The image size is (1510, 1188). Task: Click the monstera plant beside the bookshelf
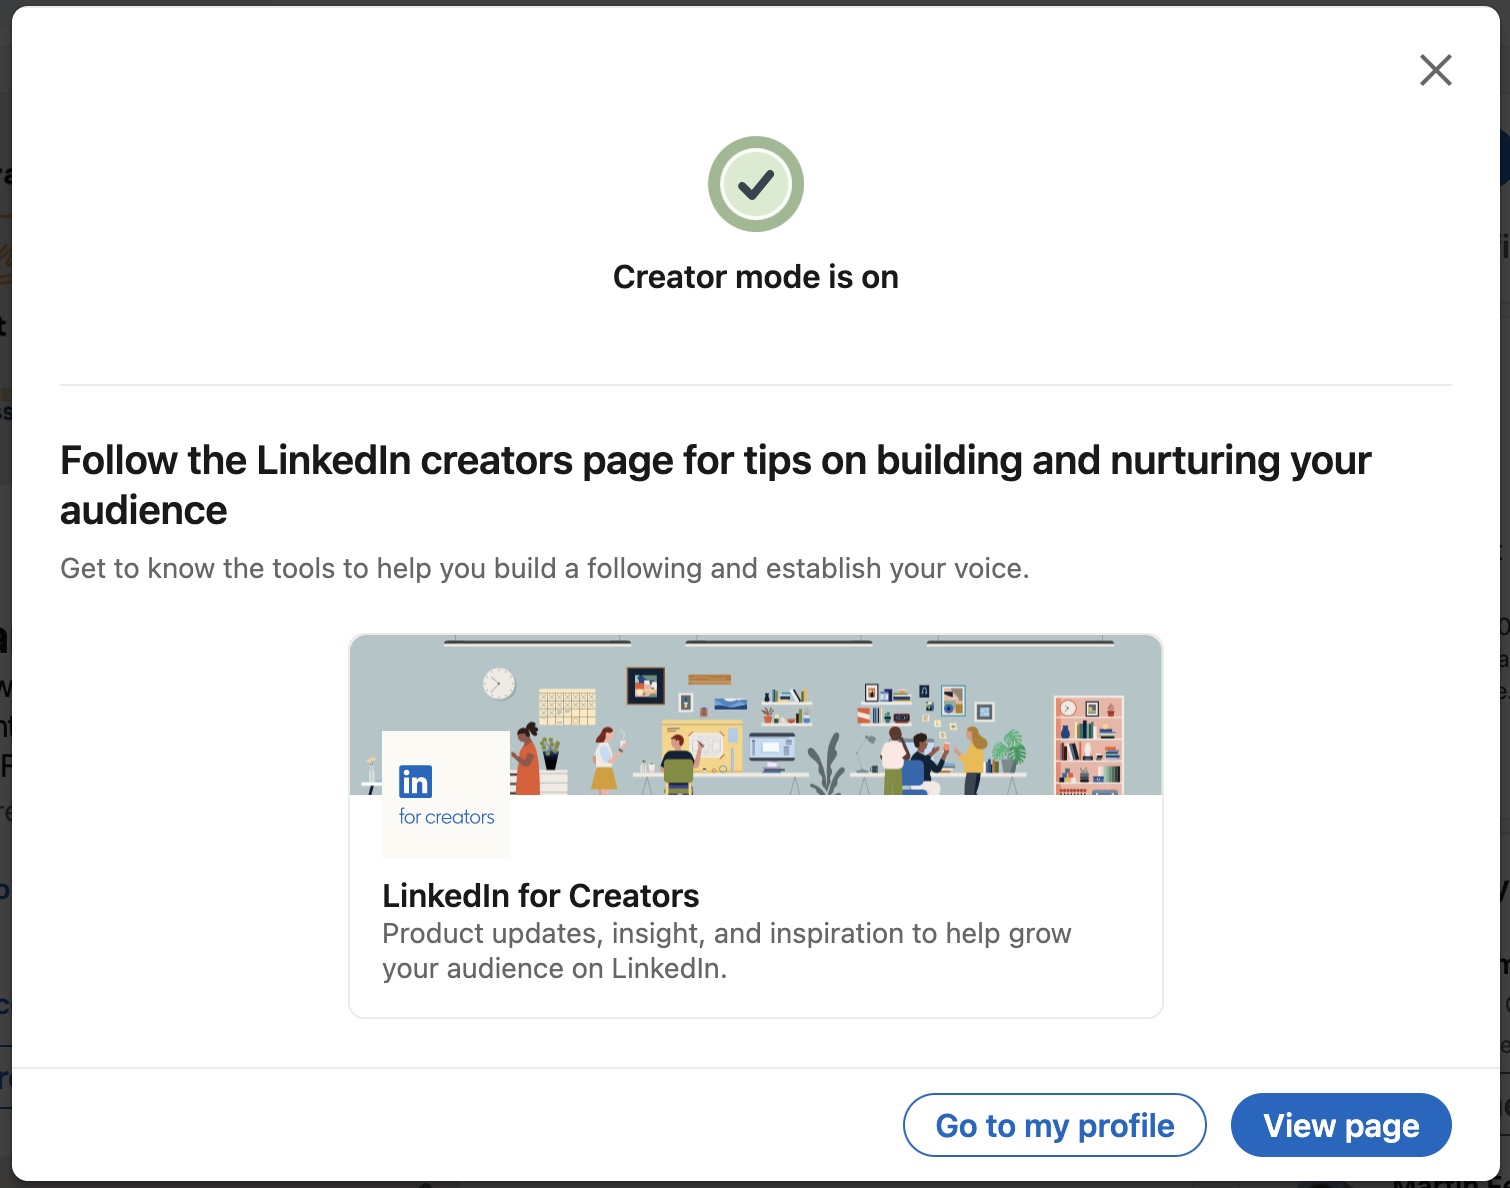tap(1008, 751)
